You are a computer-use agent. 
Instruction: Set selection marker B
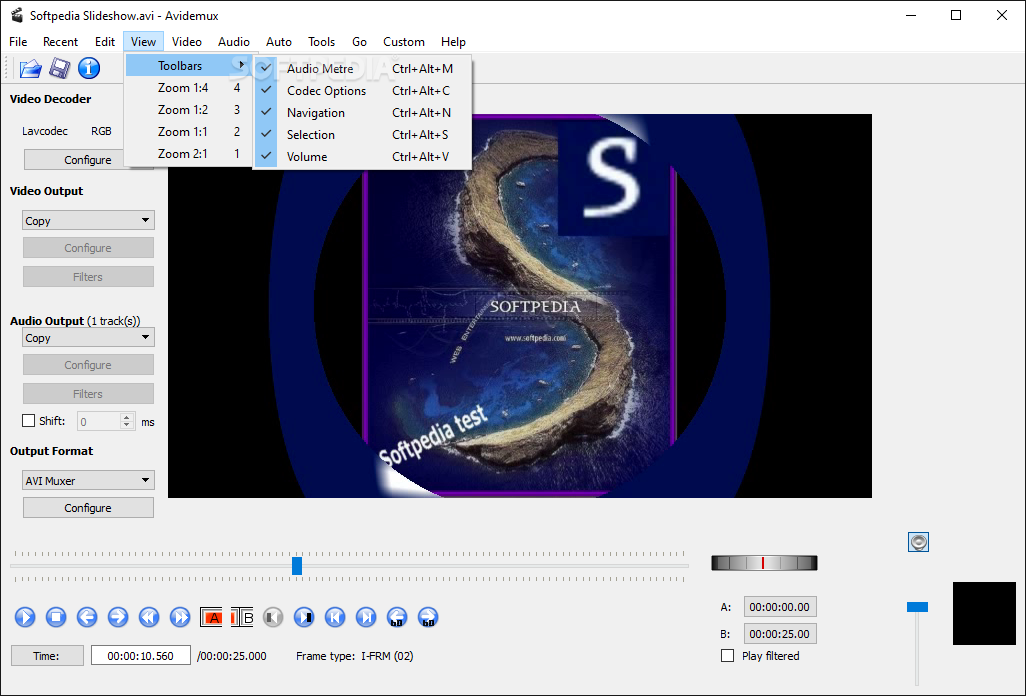(x=242, y=617)
